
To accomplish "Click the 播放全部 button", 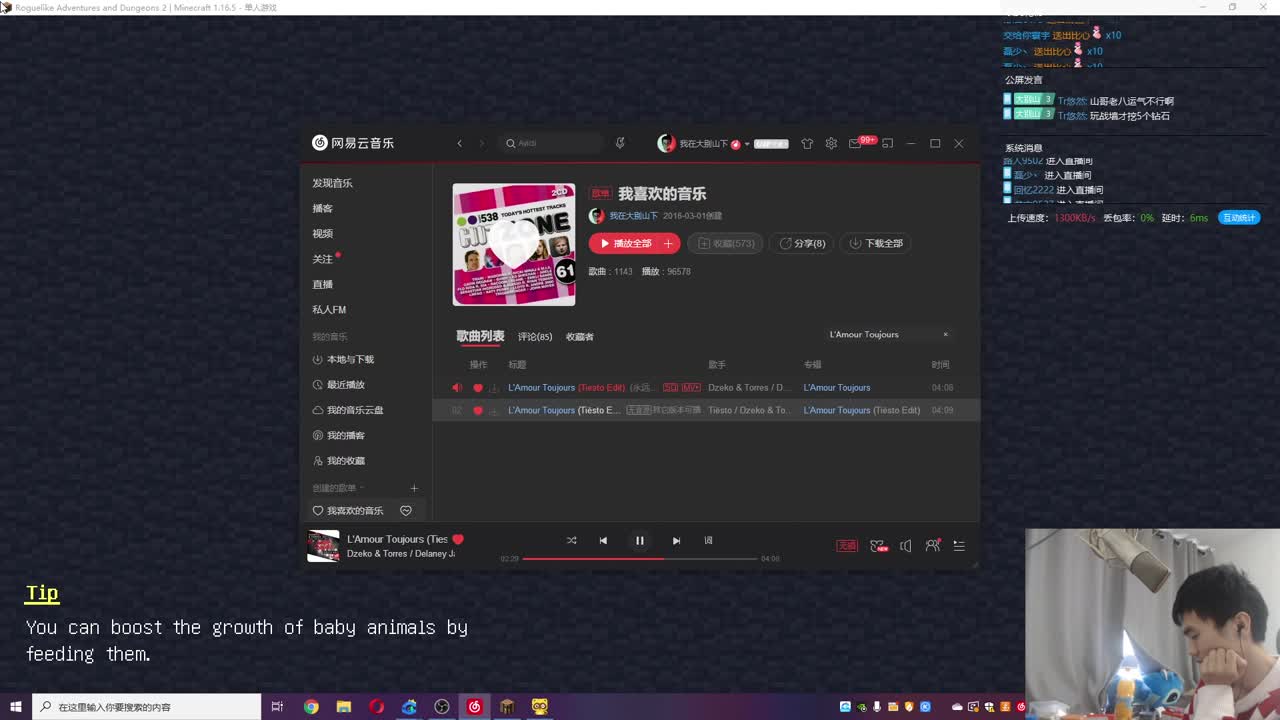I will point(633,243).
